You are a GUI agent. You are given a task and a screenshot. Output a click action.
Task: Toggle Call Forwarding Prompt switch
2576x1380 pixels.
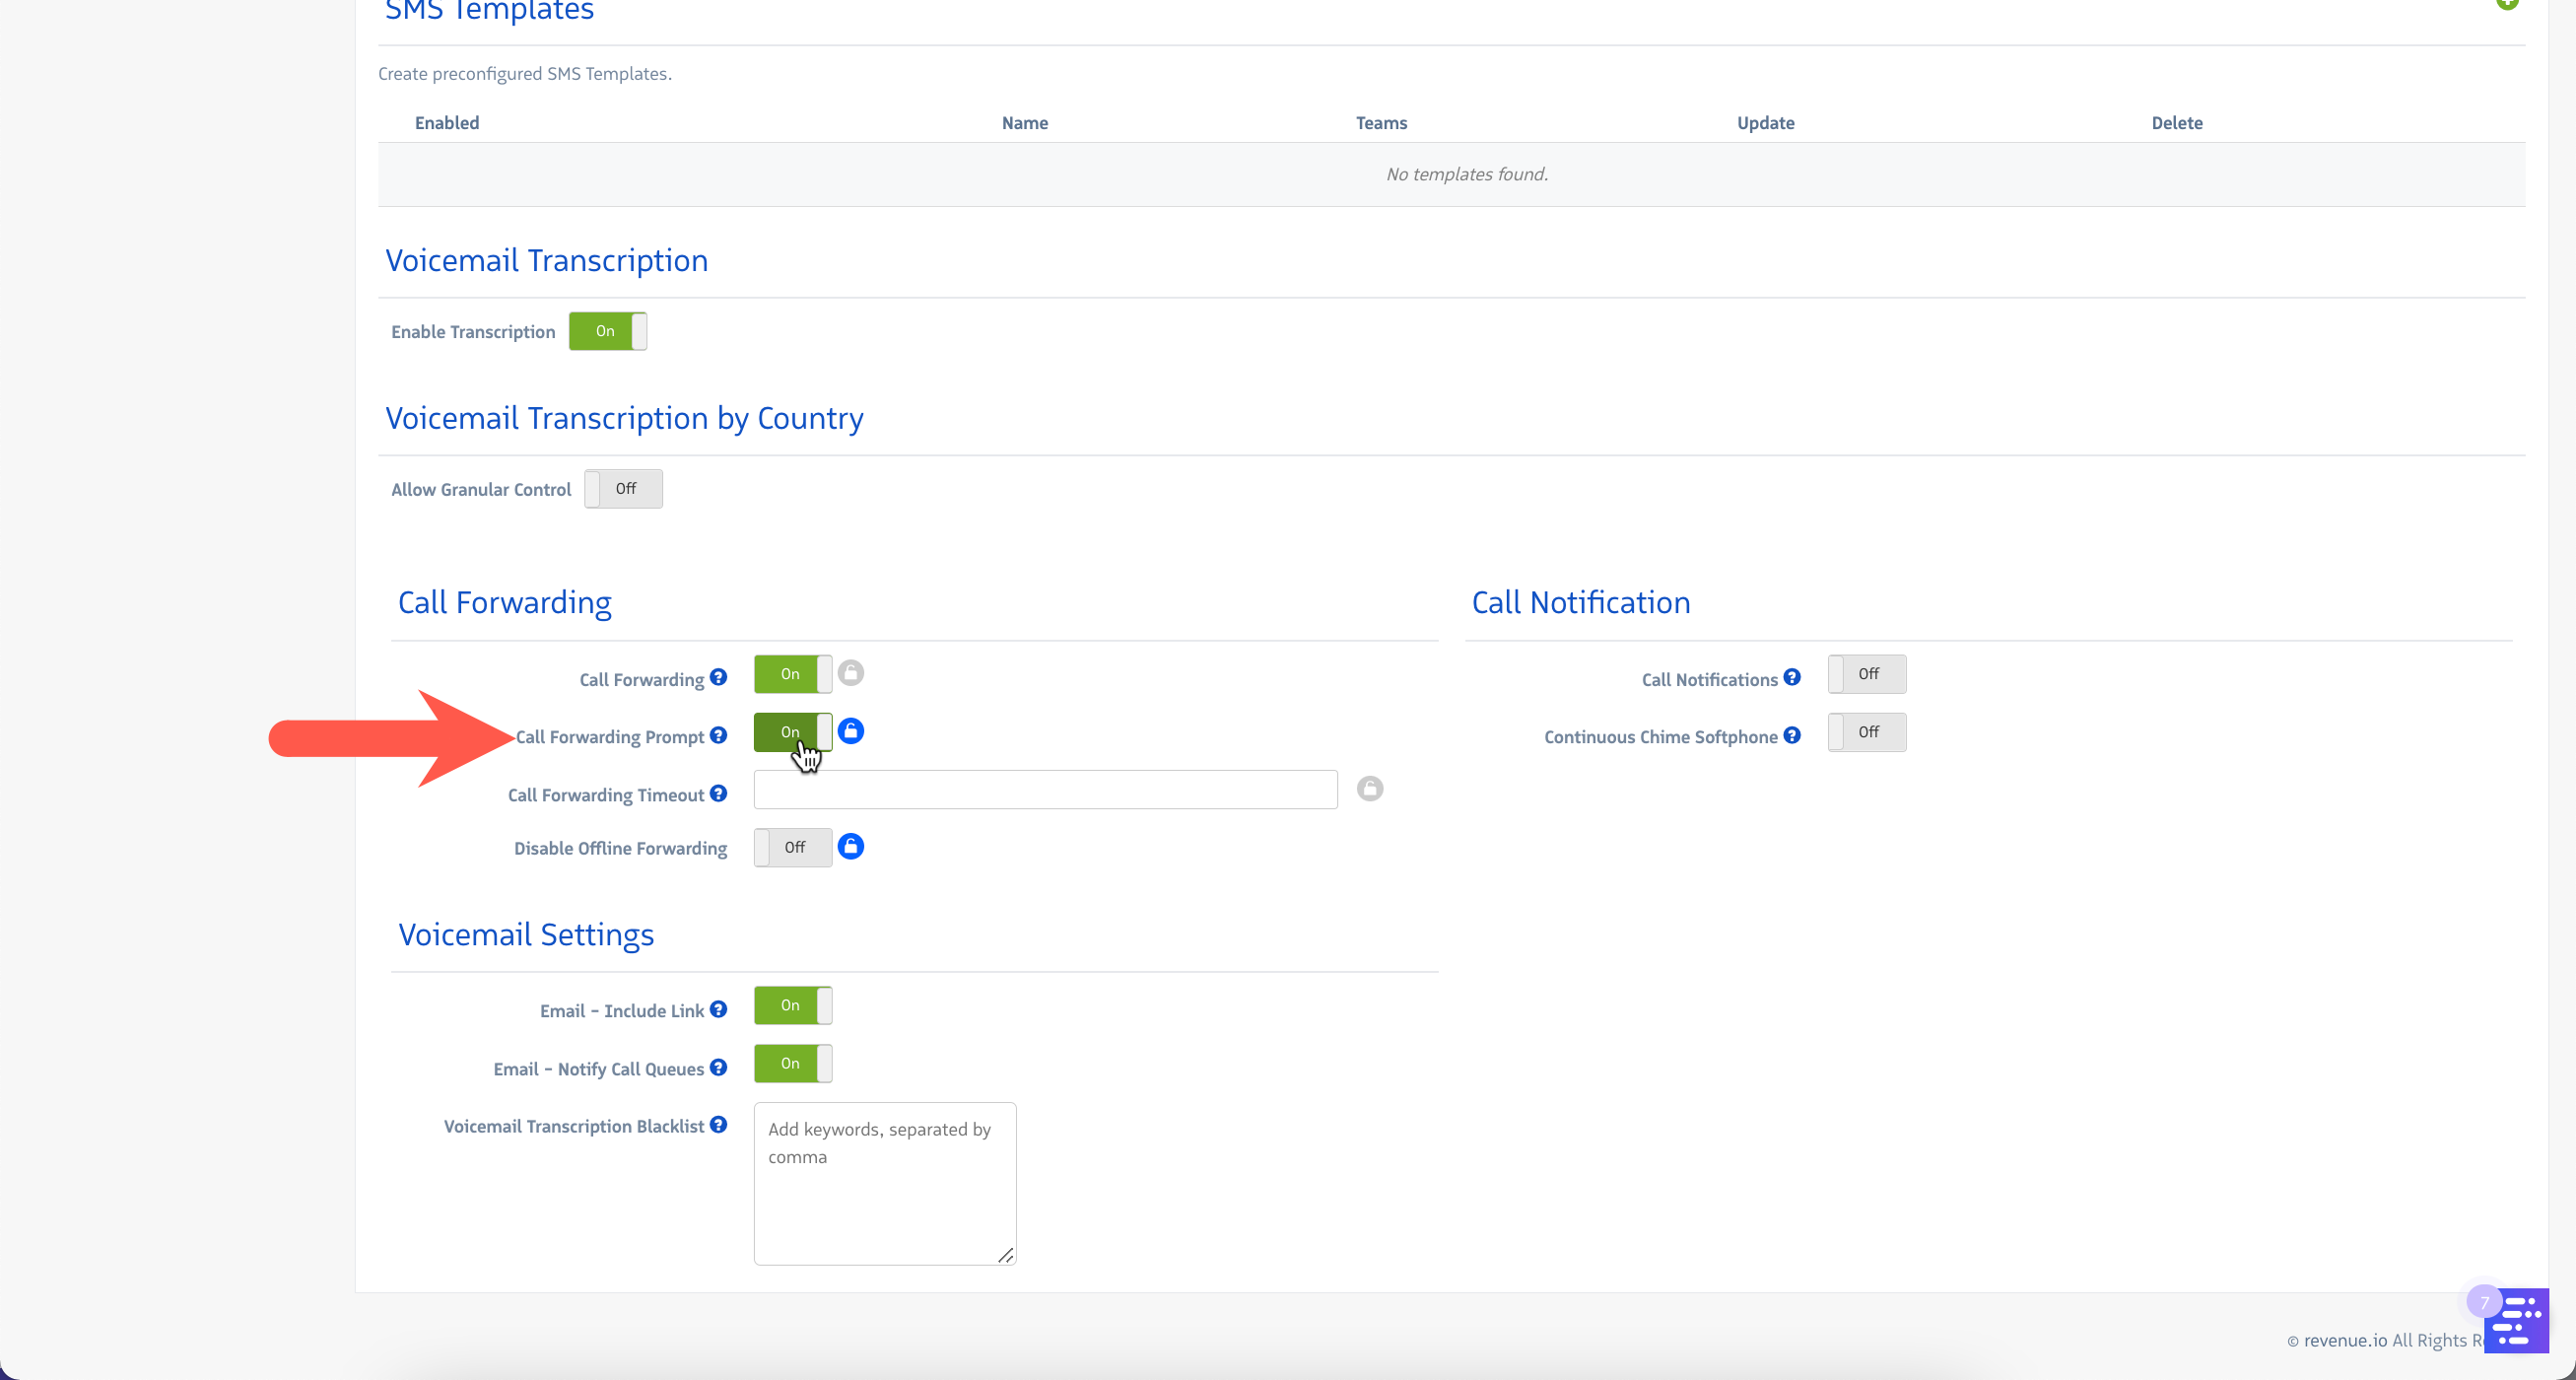pos(792,732)
